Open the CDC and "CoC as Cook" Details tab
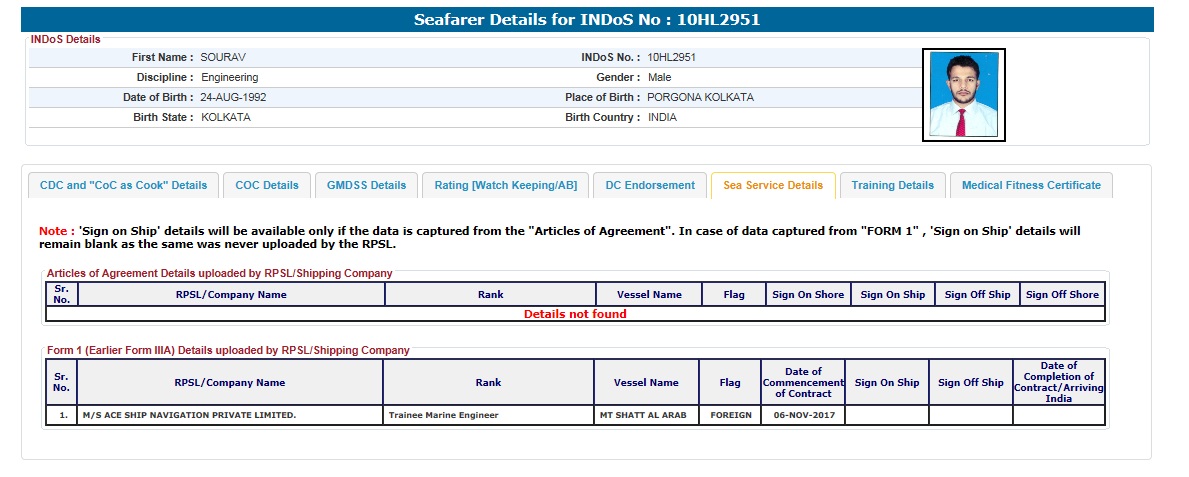 [123, 185]
